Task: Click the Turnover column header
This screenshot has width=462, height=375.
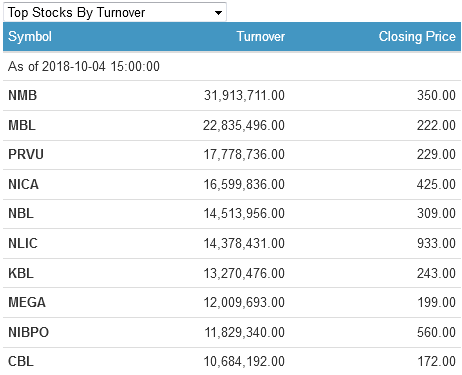Action: 261,36
